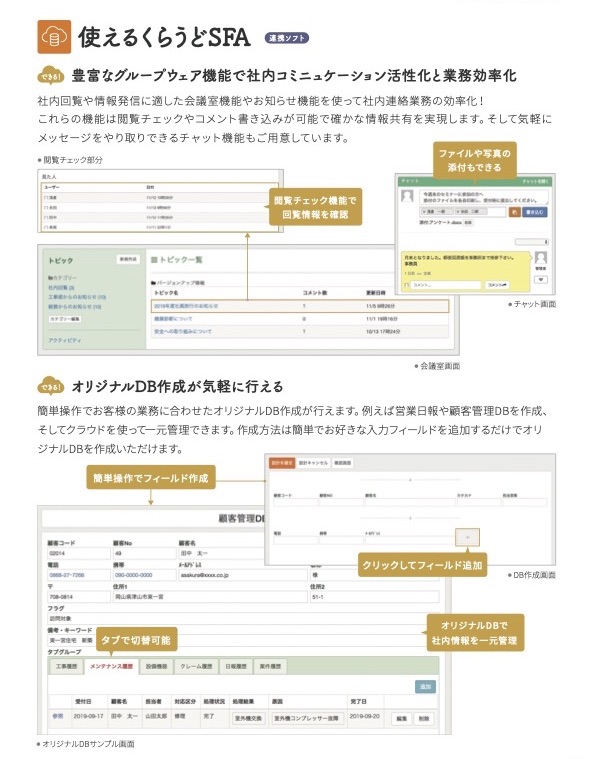The height and width of the screenshot is (759, 595).
Task: Click the 編集 button in the maintenance row
Action: click(401, 718)
